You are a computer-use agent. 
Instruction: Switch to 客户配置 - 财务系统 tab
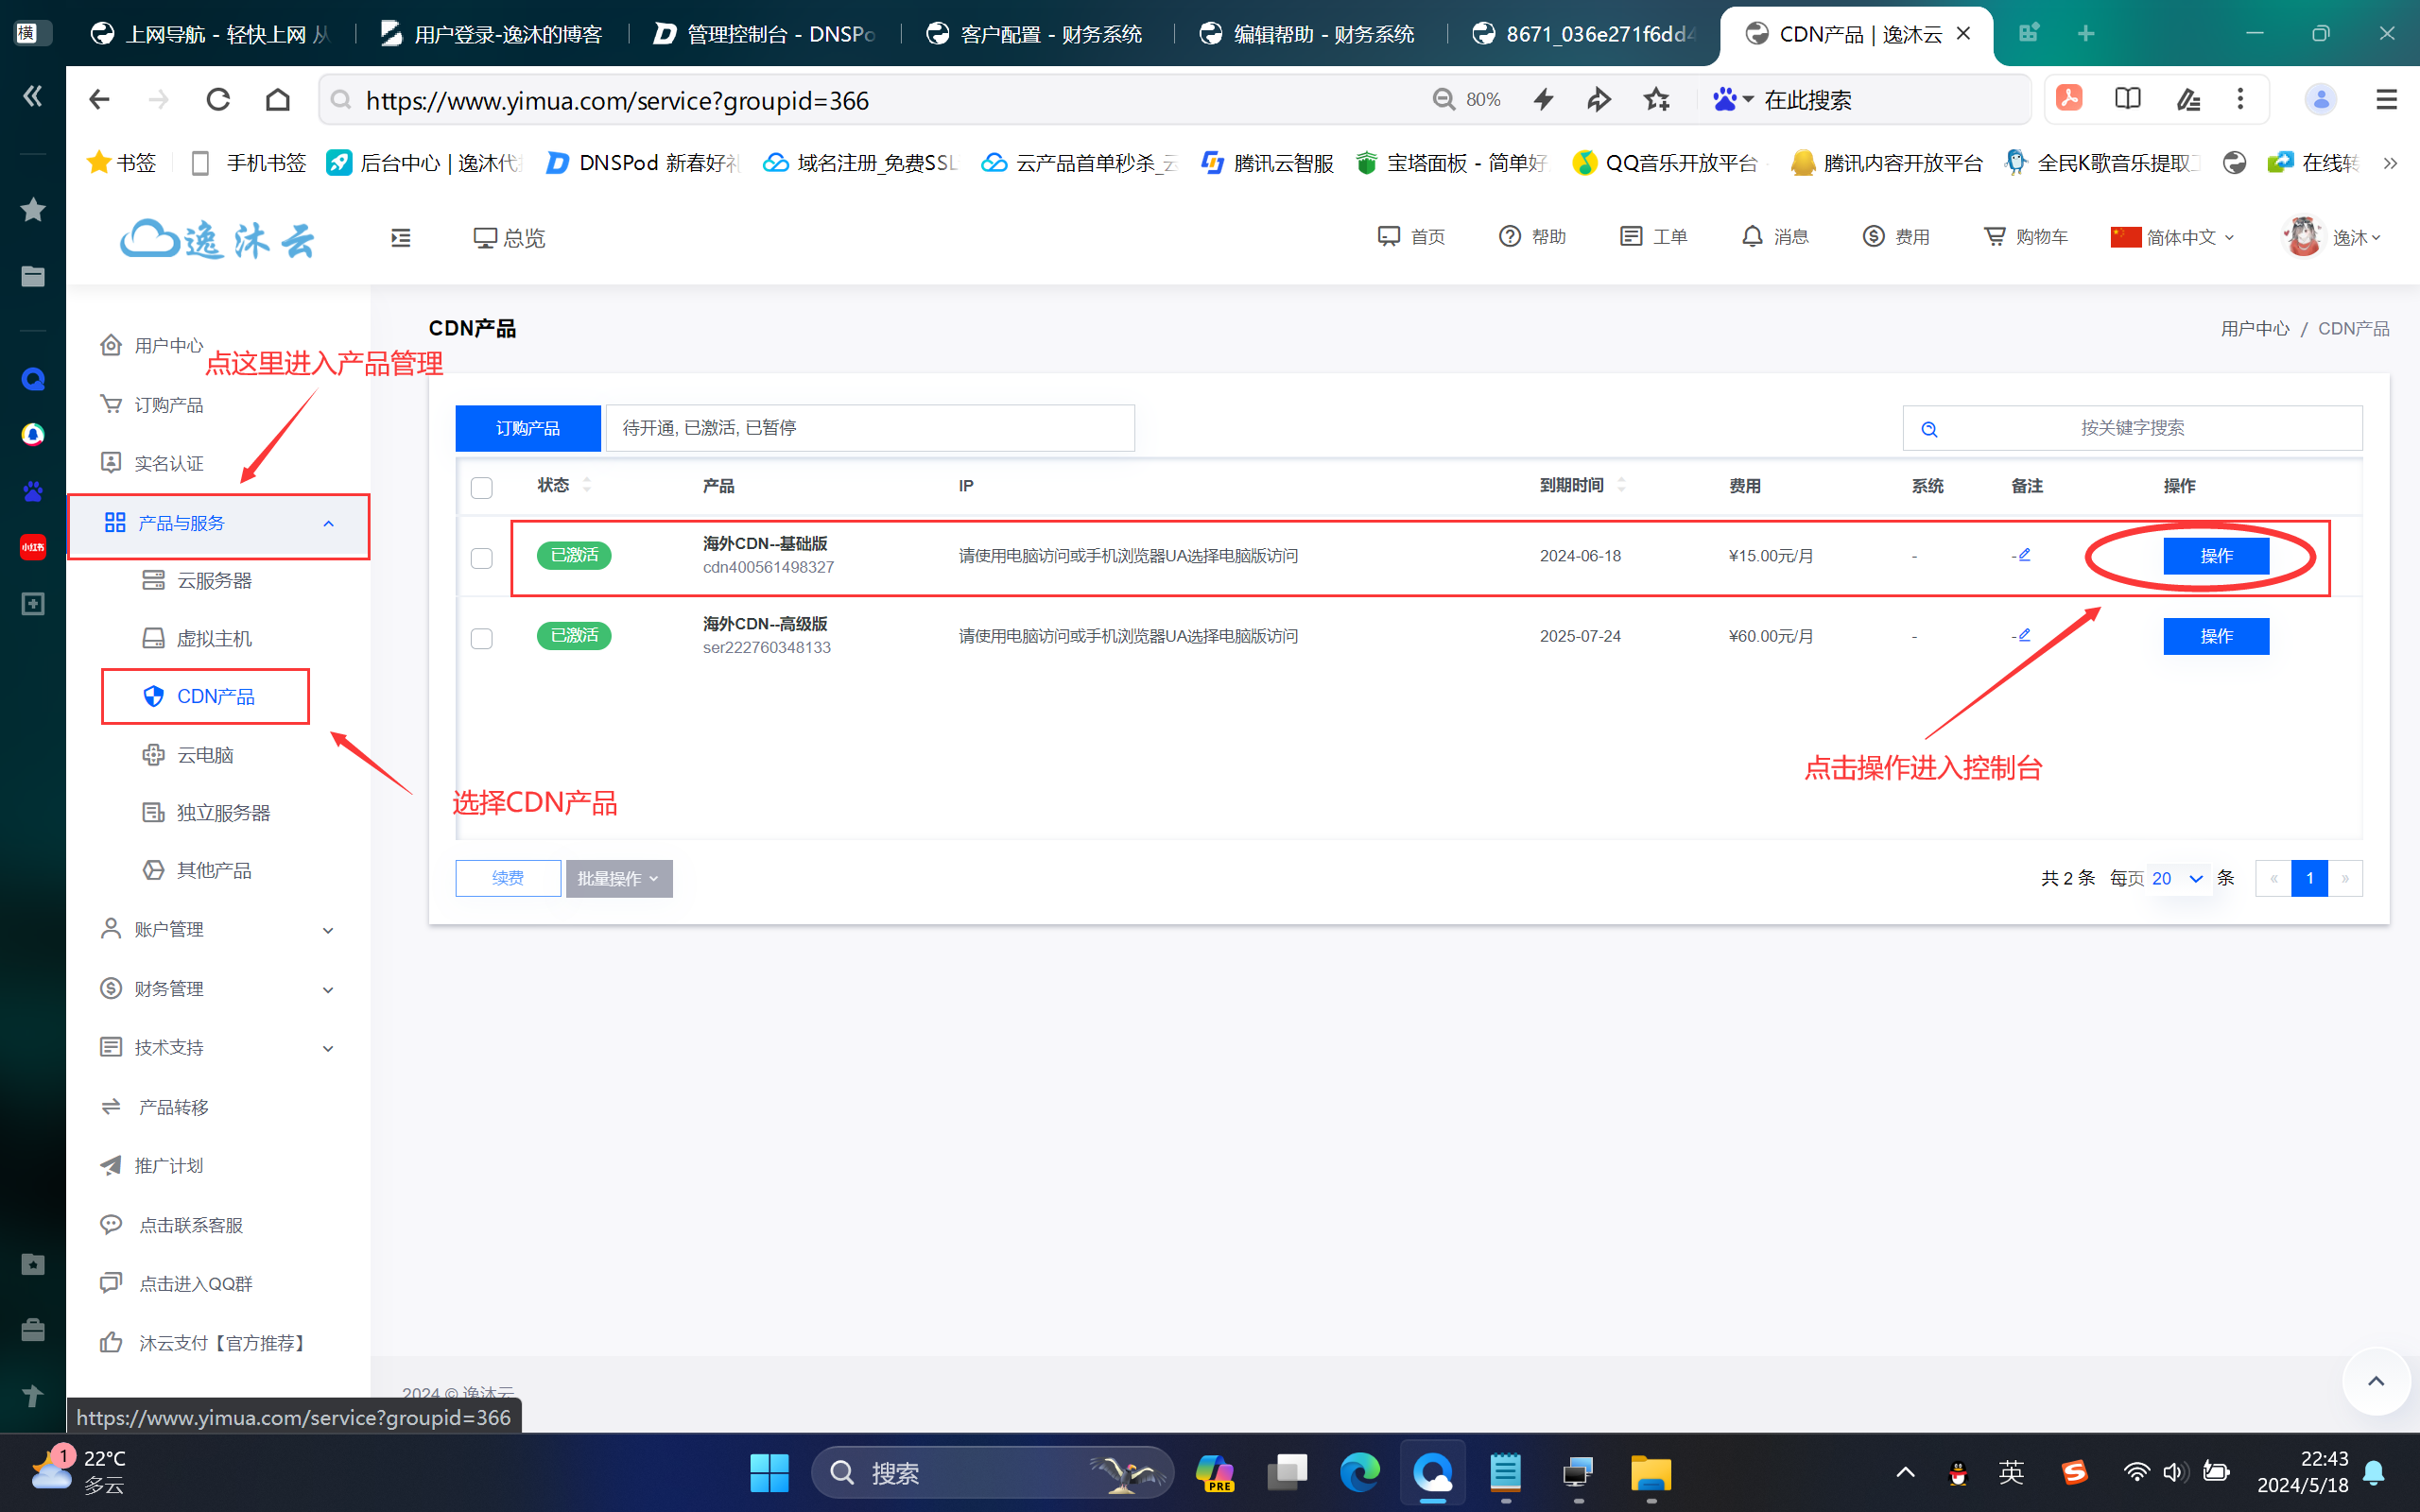coord(1036,34)
